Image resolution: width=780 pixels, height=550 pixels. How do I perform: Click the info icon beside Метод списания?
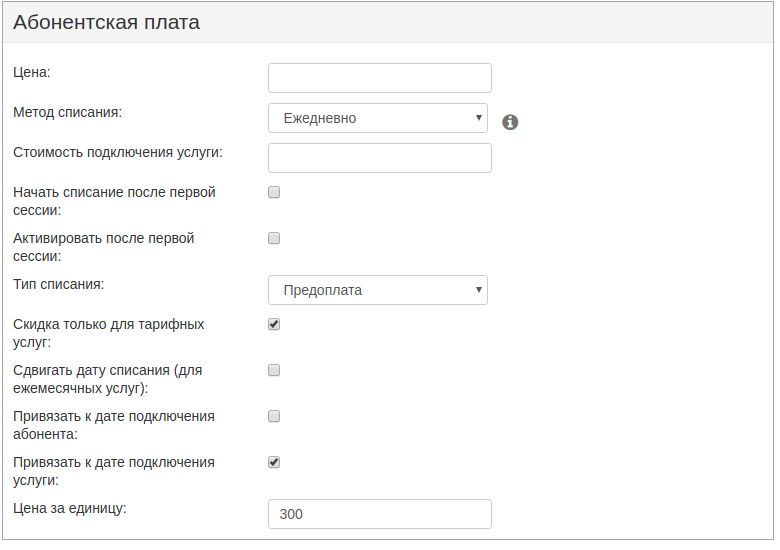pyautogui.click(x=510, y=122)
